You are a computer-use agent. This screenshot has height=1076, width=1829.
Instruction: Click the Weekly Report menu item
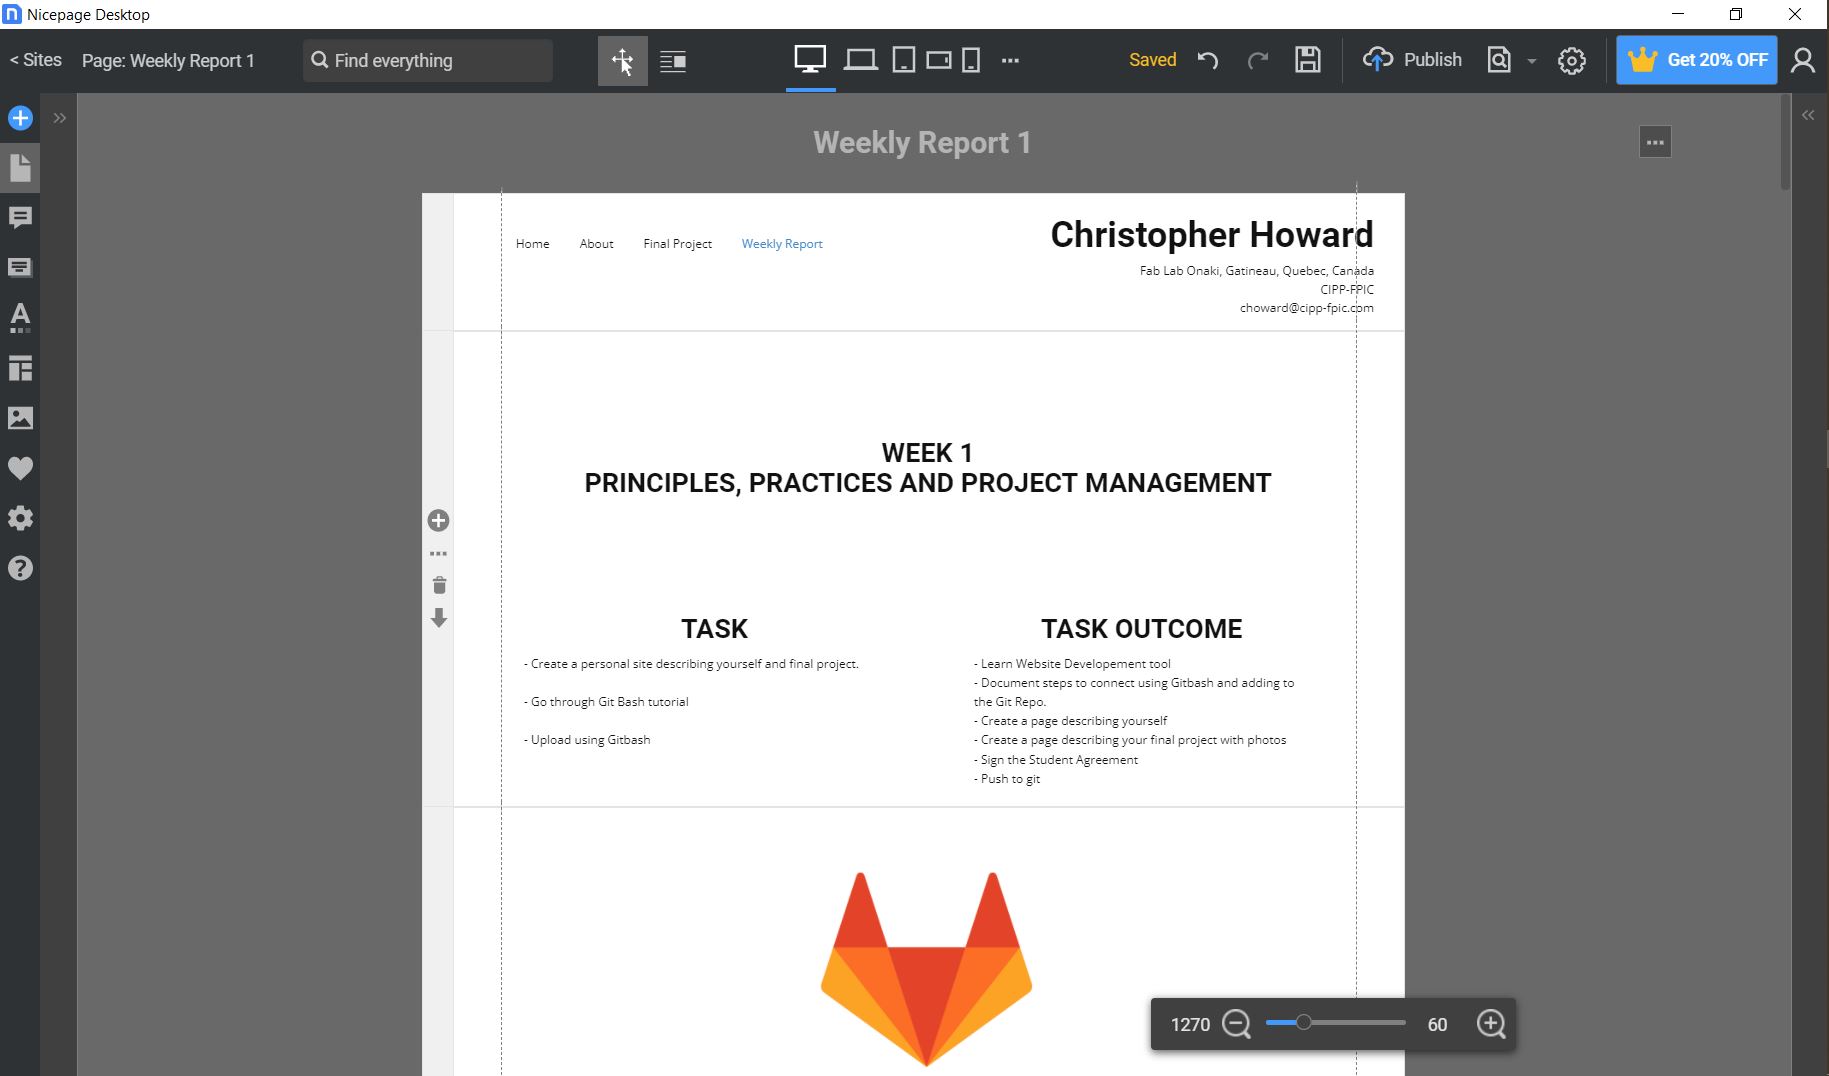pyautogui.click(x=782, y=244)
